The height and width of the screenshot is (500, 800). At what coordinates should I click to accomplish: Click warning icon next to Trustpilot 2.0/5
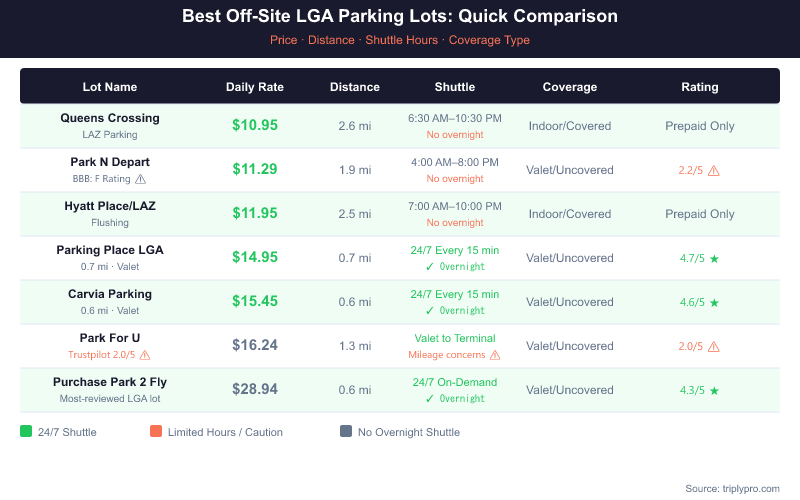click(145, 354)
